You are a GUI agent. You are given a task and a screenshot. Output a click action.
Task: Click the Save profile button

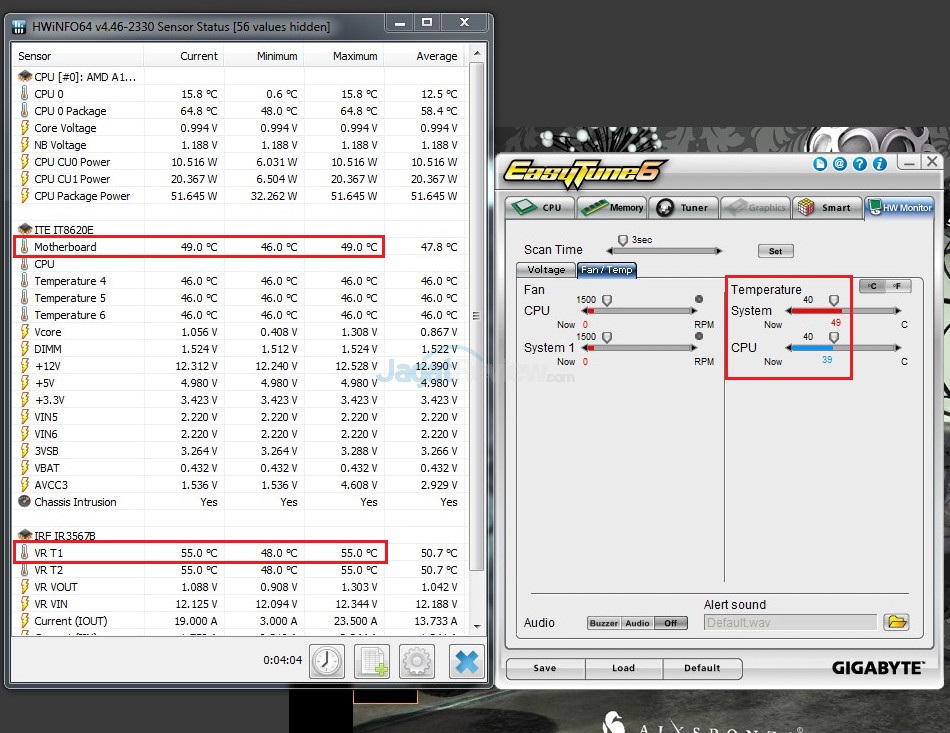(545, 668)
